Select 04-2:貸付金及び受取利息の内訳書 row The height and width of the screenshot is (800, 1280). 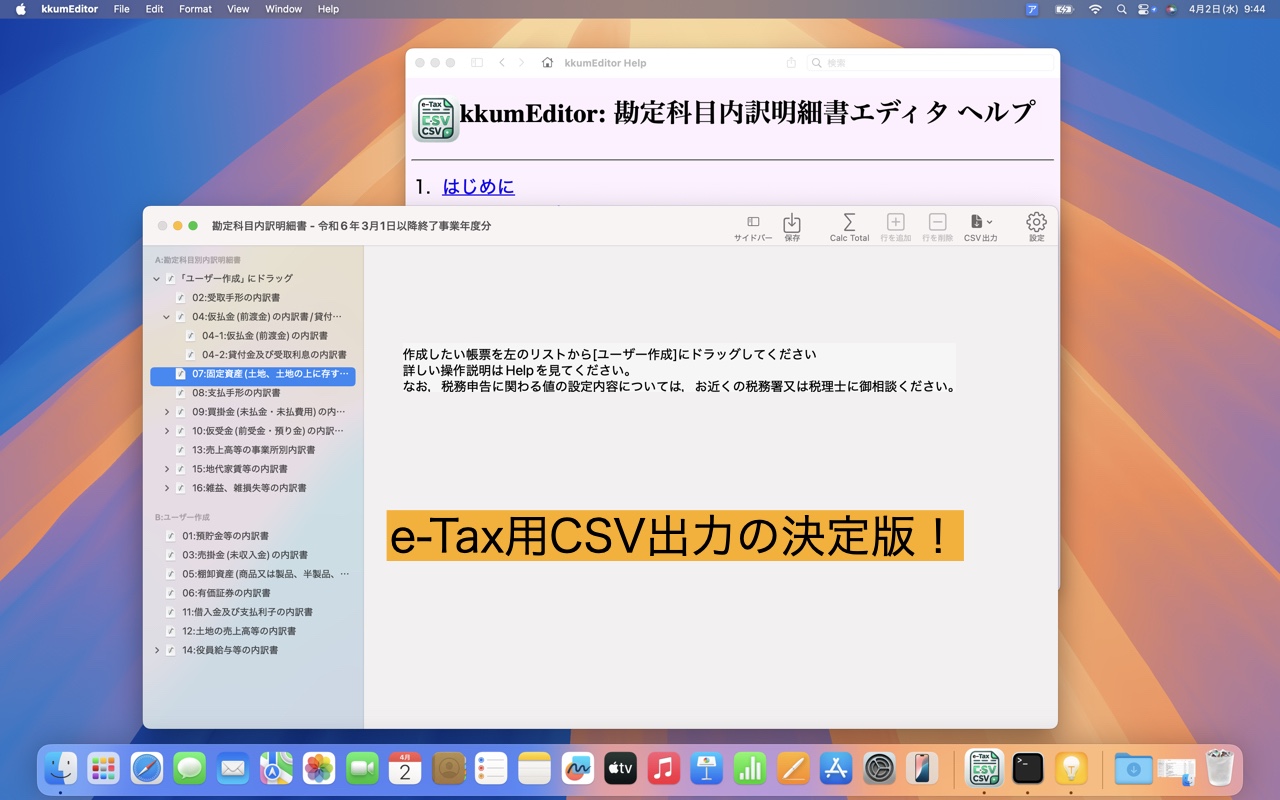(x=253, y=355)
